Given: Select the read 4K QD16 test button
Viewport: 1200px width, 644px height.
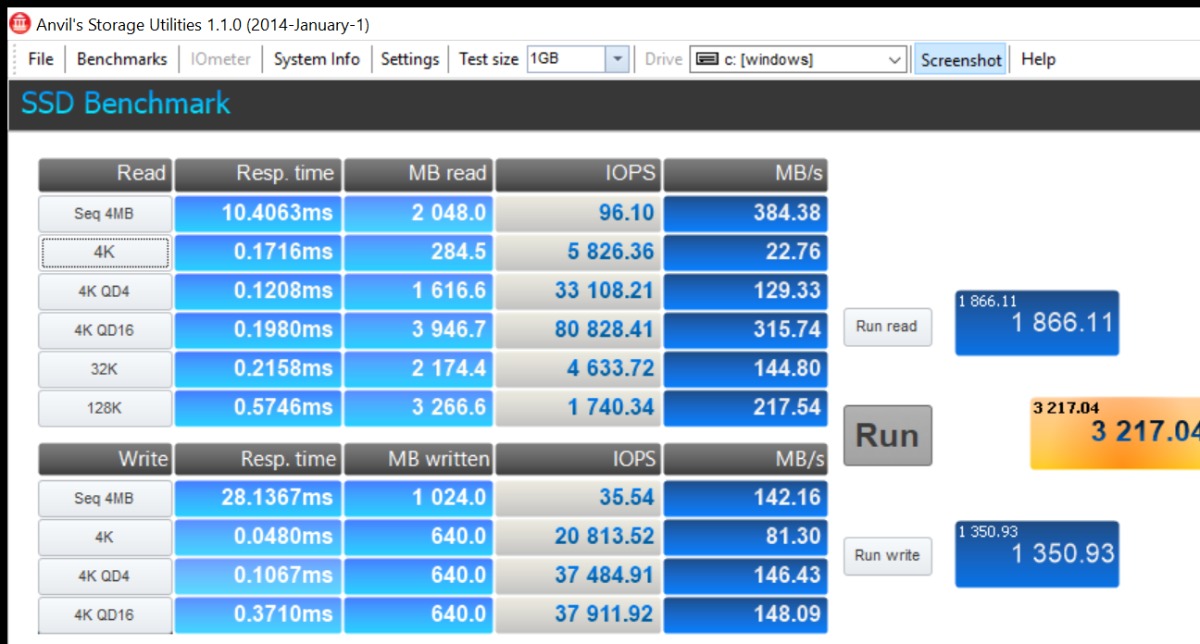Looking at the screenshot, I should (104, 330).
